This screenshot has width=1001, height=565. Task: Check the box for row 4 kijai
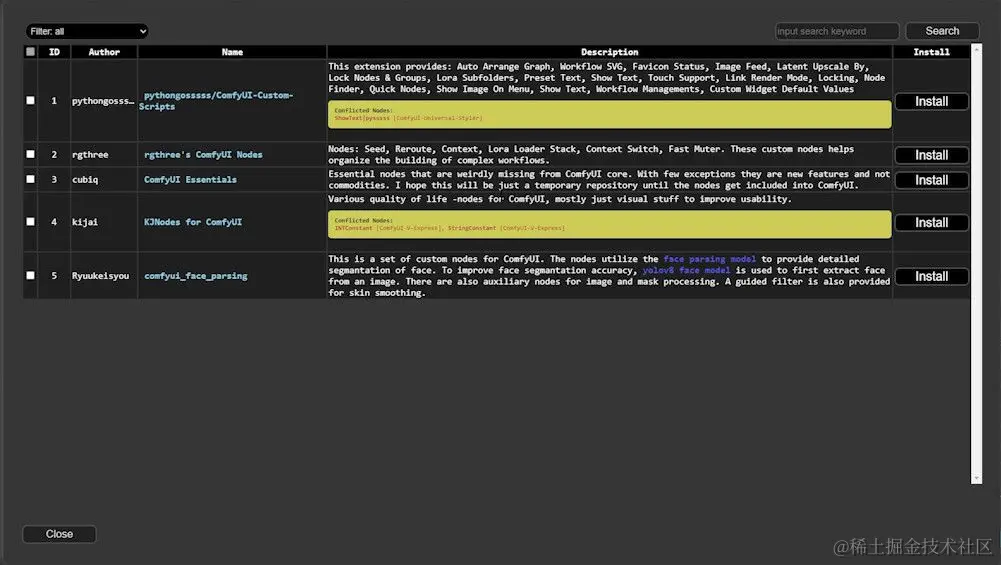tap(30, 222)
